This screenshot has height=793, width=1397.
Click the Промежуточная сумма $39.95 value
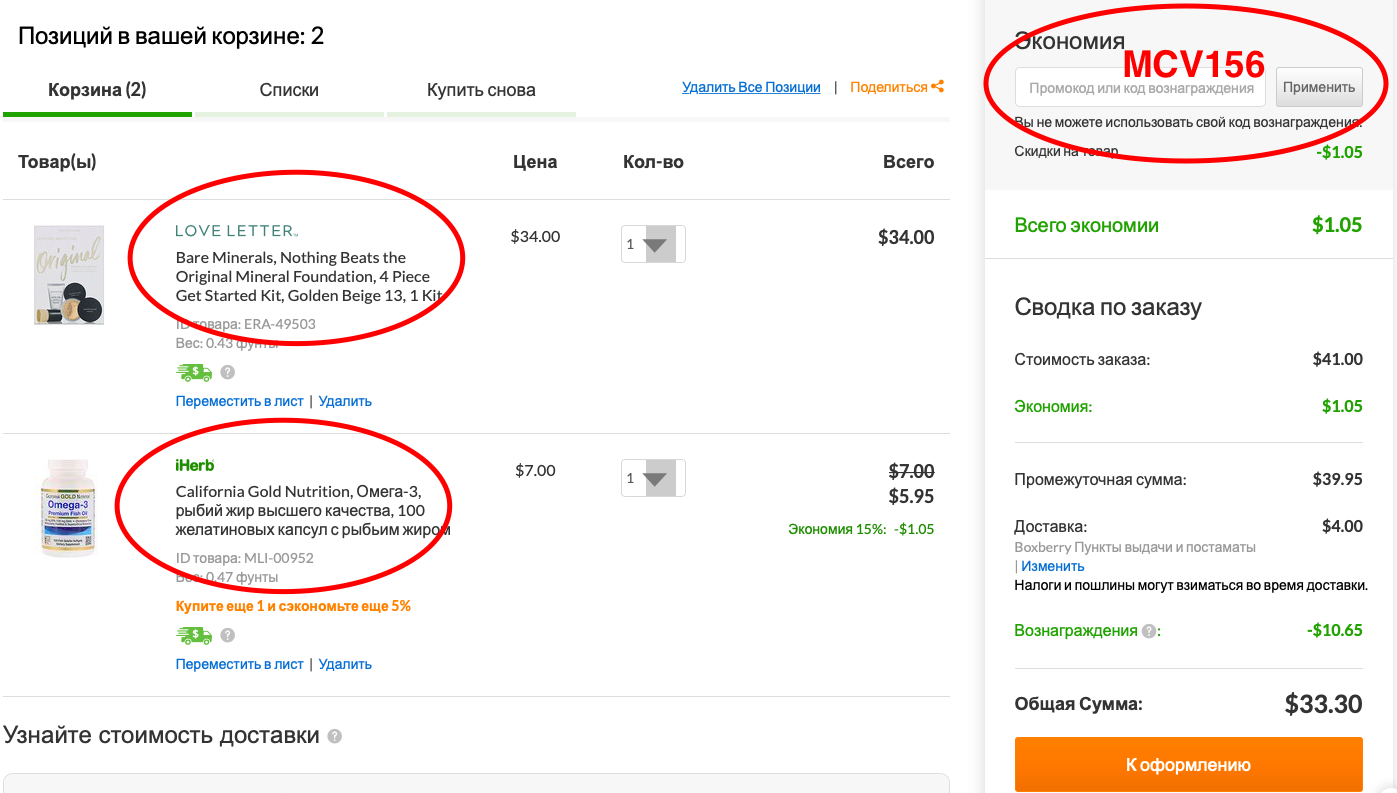click(x=1338, y=479)
